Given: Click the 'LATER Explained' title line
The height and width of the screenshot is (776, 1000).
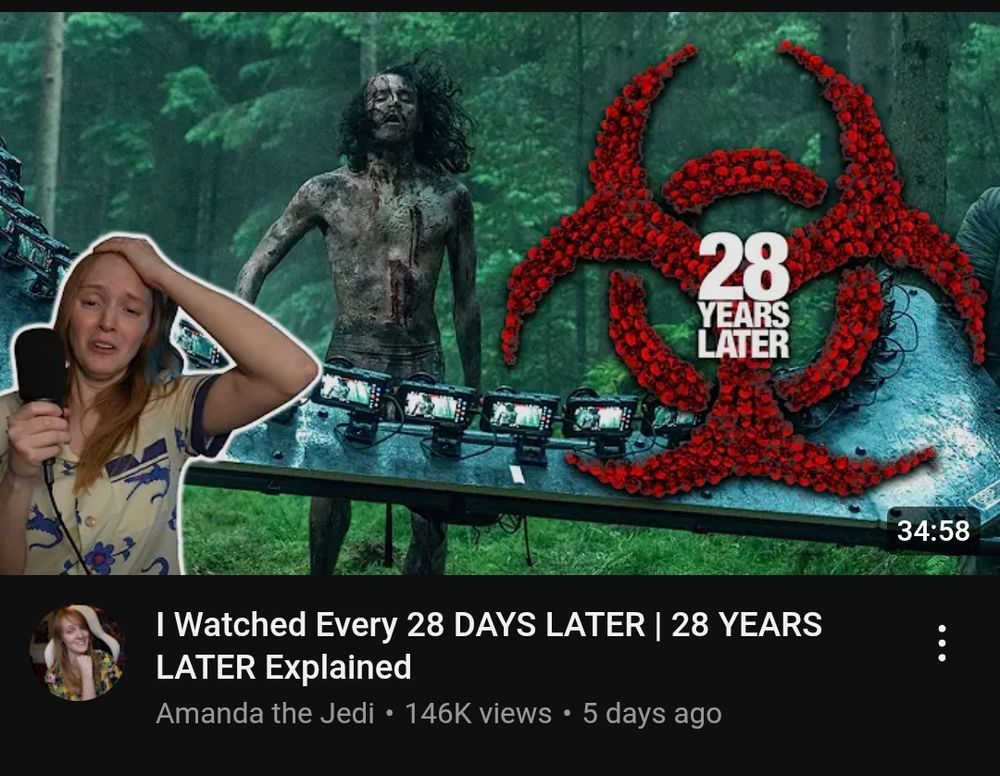Looking at the screenshot, I should pos(284,668).
